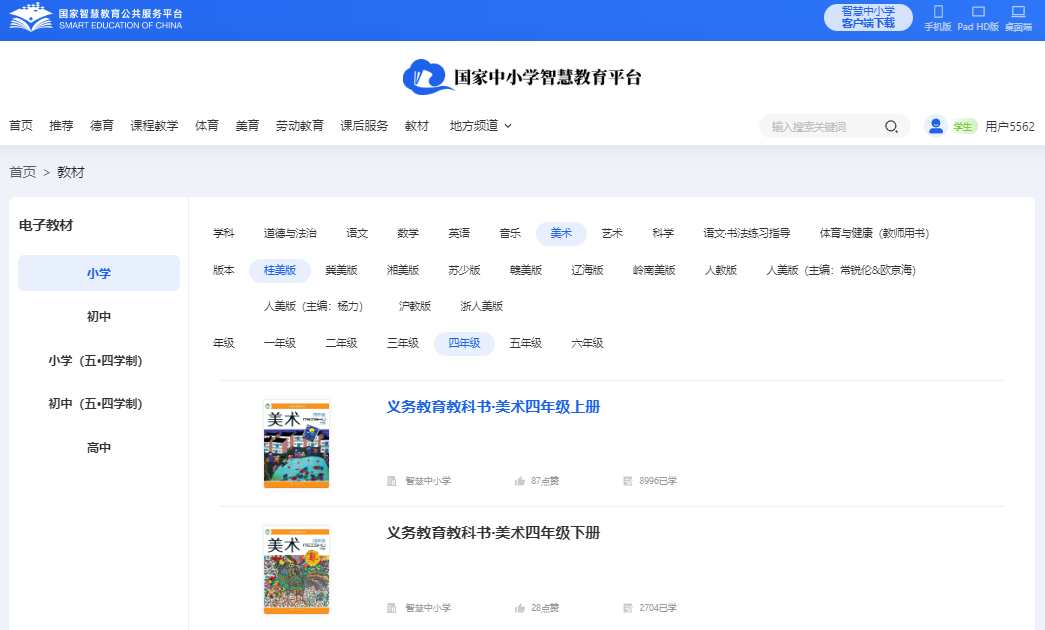
Task: Click the like icon showing 87点赞
Action: [x=520, y=481]
